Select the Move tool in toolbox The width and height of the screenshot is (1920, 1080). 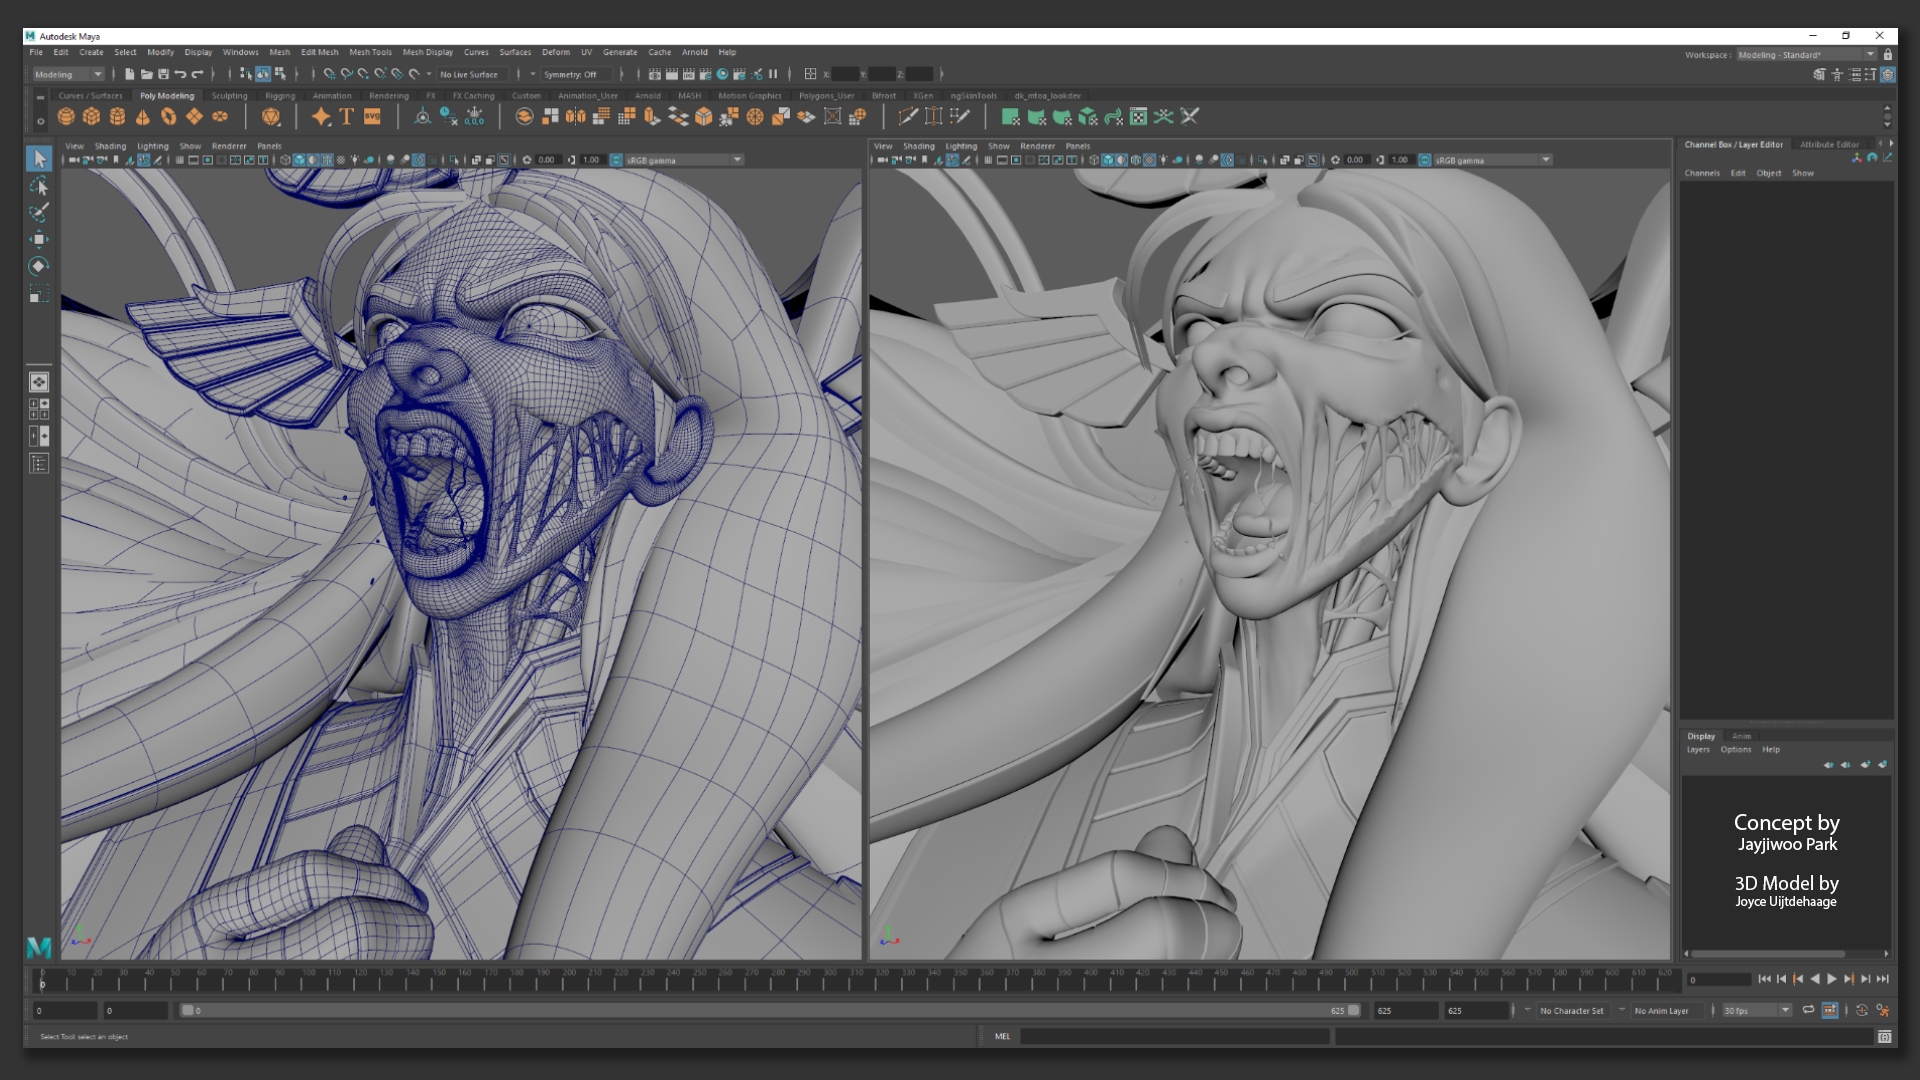39,239
